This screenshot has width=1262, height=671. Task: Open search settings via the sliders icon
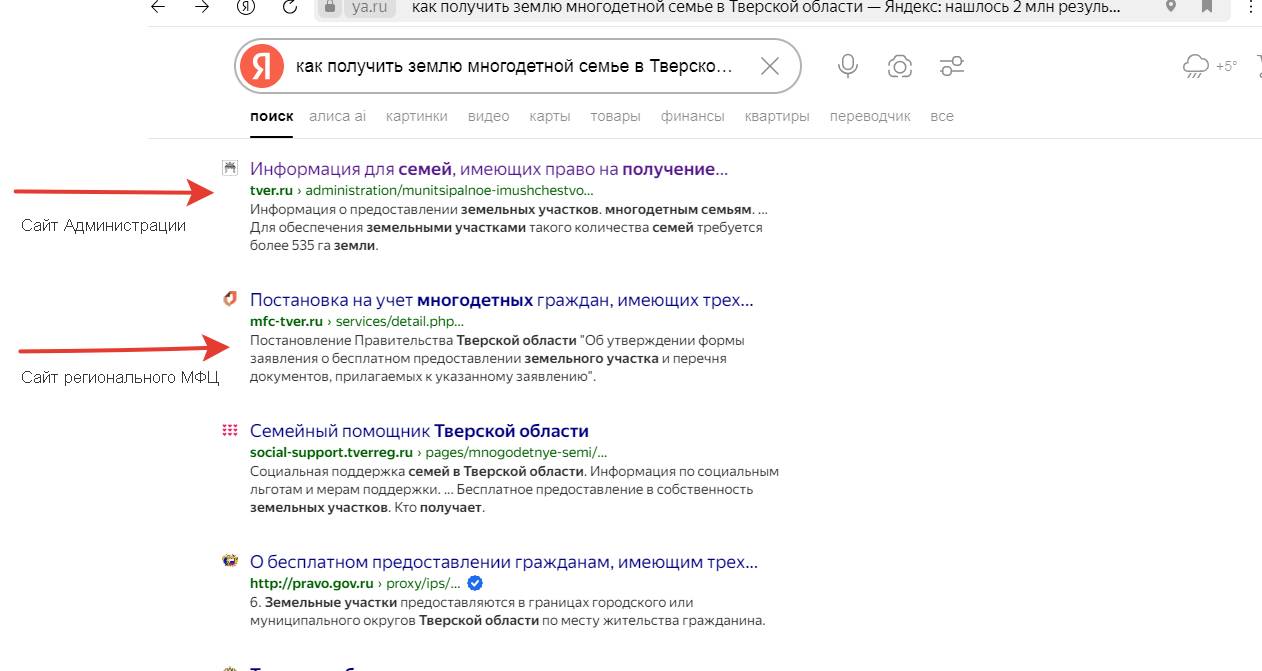pos(952,67)
